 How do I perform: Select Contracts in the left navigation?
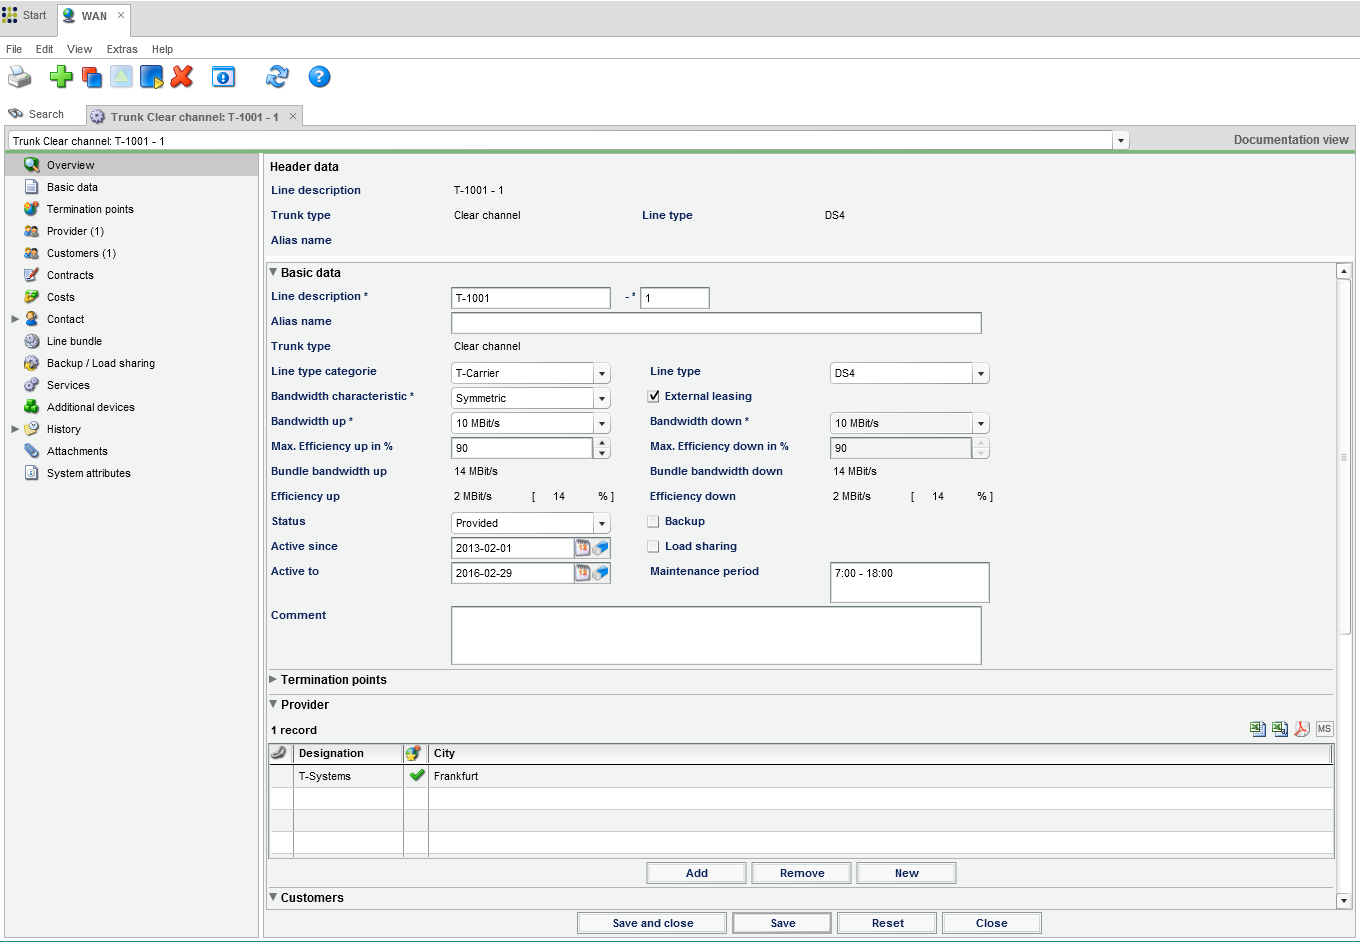tap(70, 275)
